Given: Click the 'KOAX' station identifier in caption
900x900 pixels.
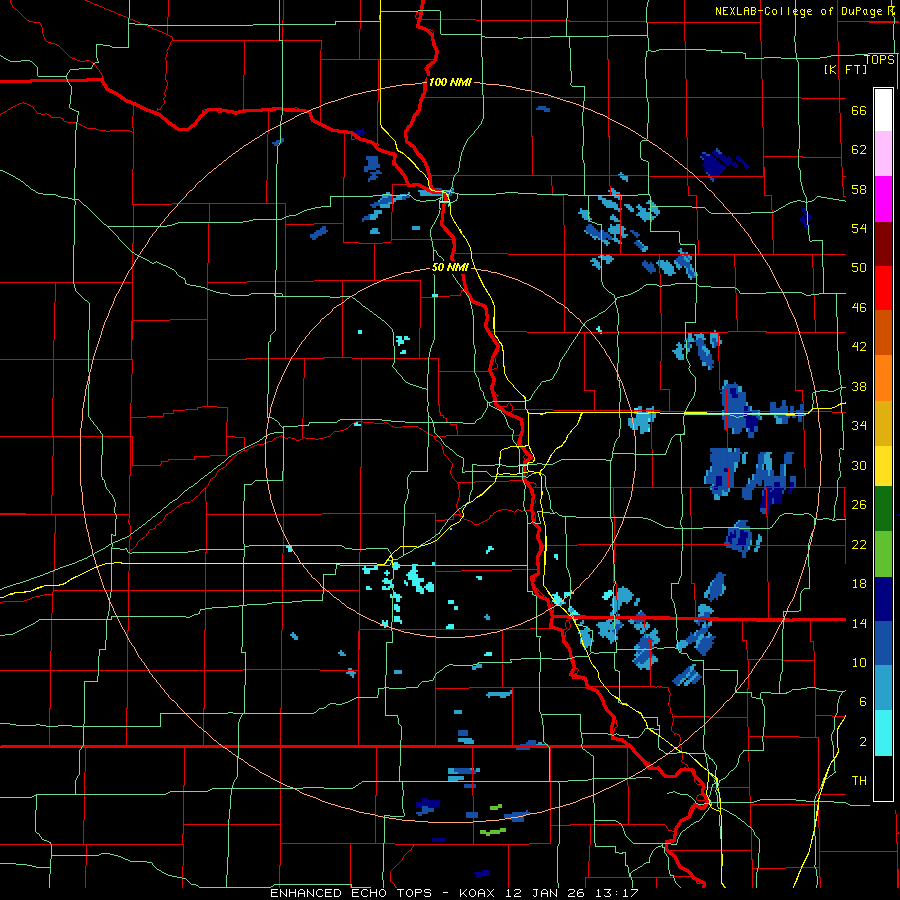Looking at the screenshot, I should click(x=479, y=893).
